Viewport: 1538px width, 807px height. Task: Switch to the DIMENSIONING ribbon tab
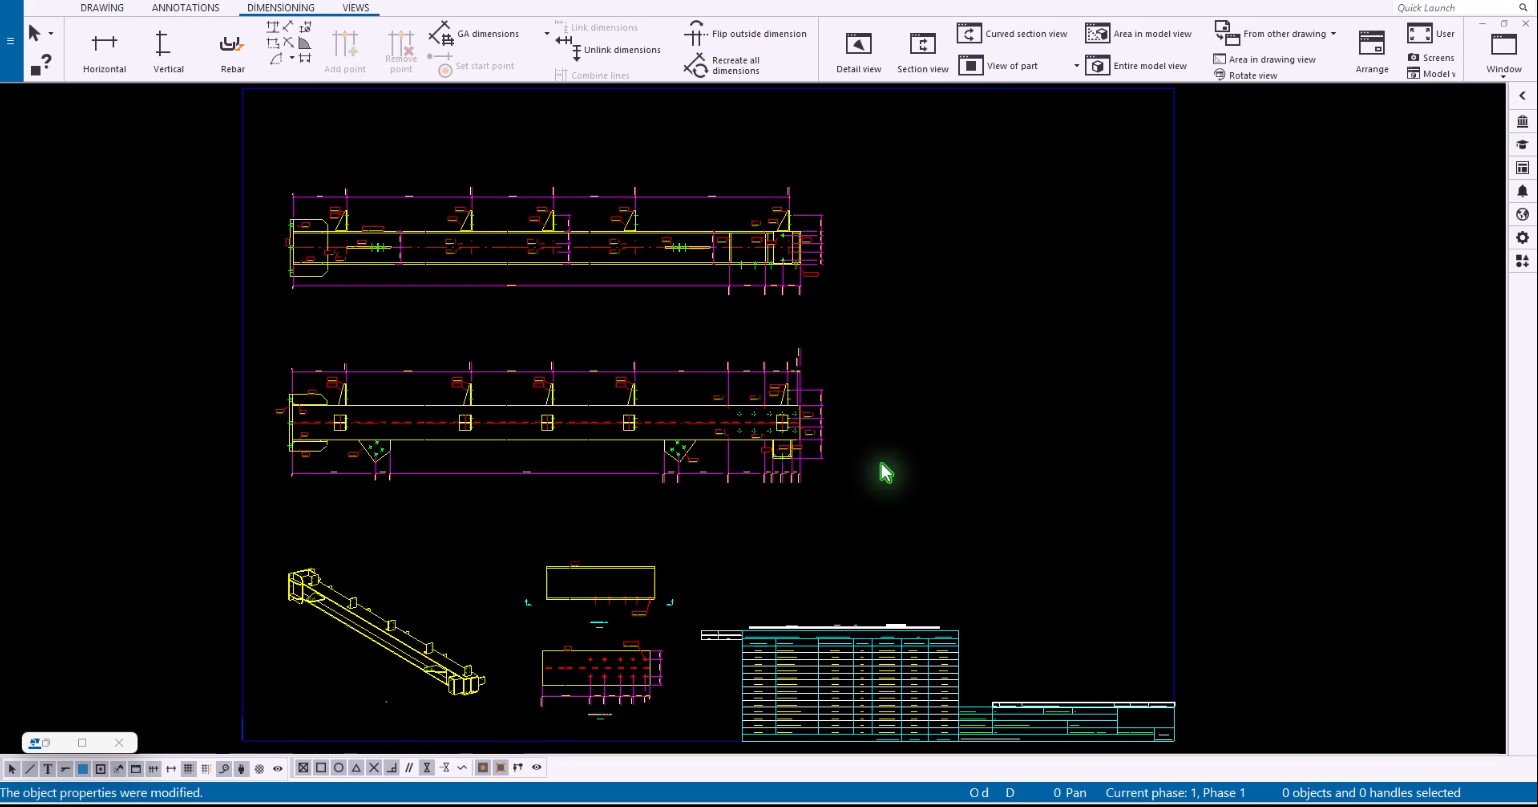tap(281, 8)
